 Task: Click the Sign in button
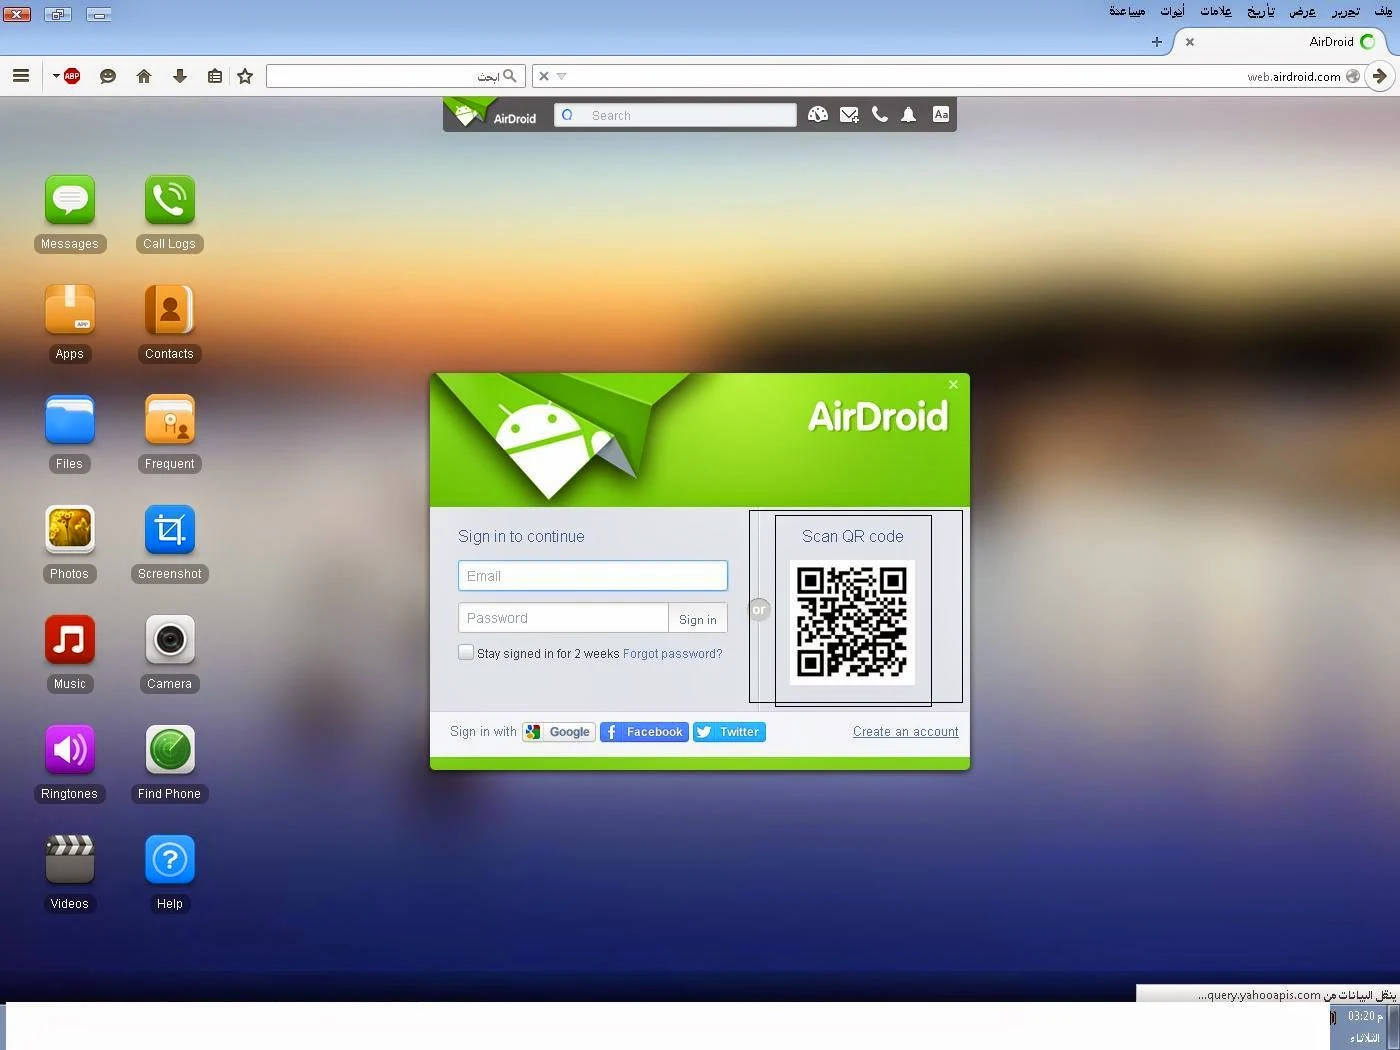click(698, 619)
